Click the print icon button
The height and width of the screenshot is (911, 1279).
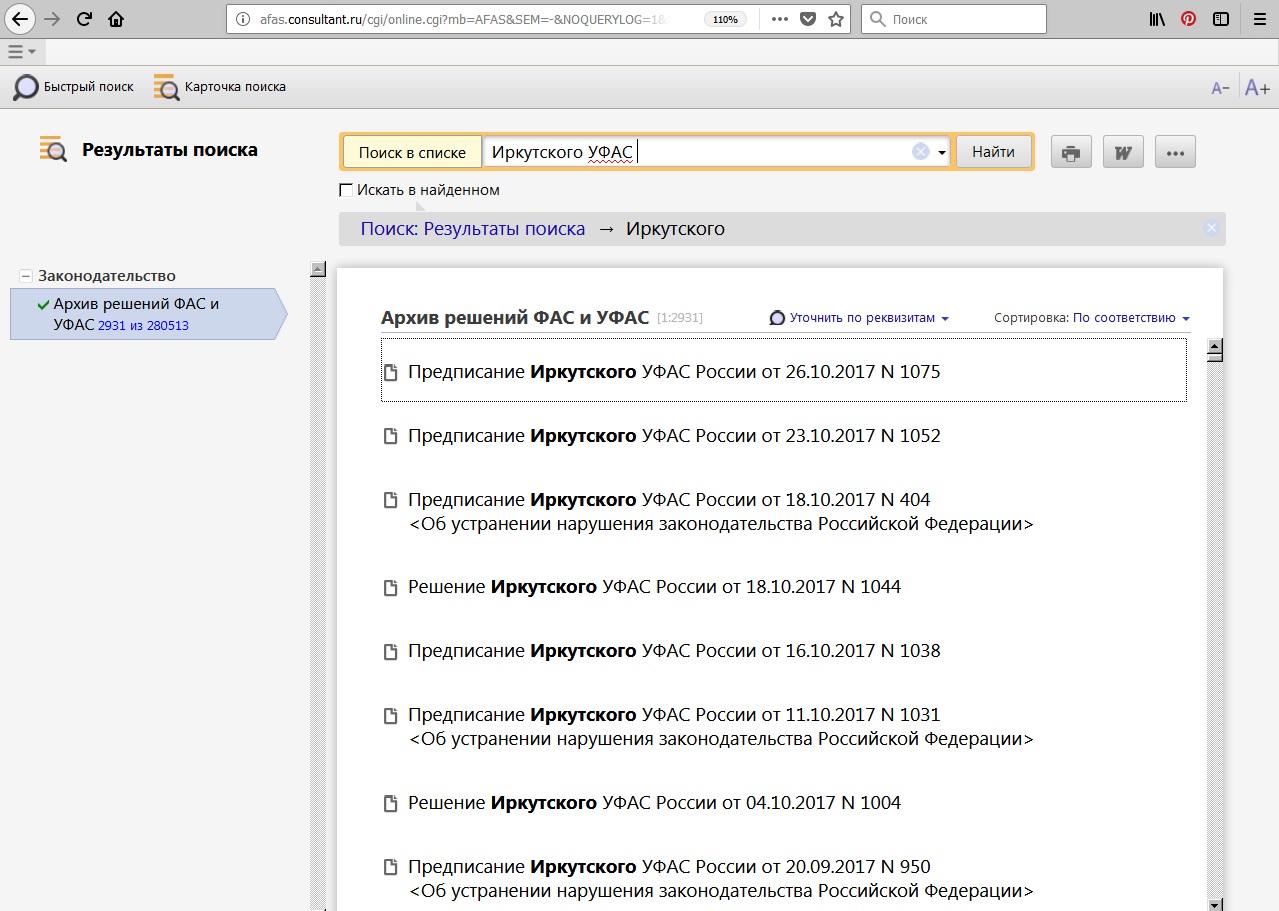click(1071, 153)
